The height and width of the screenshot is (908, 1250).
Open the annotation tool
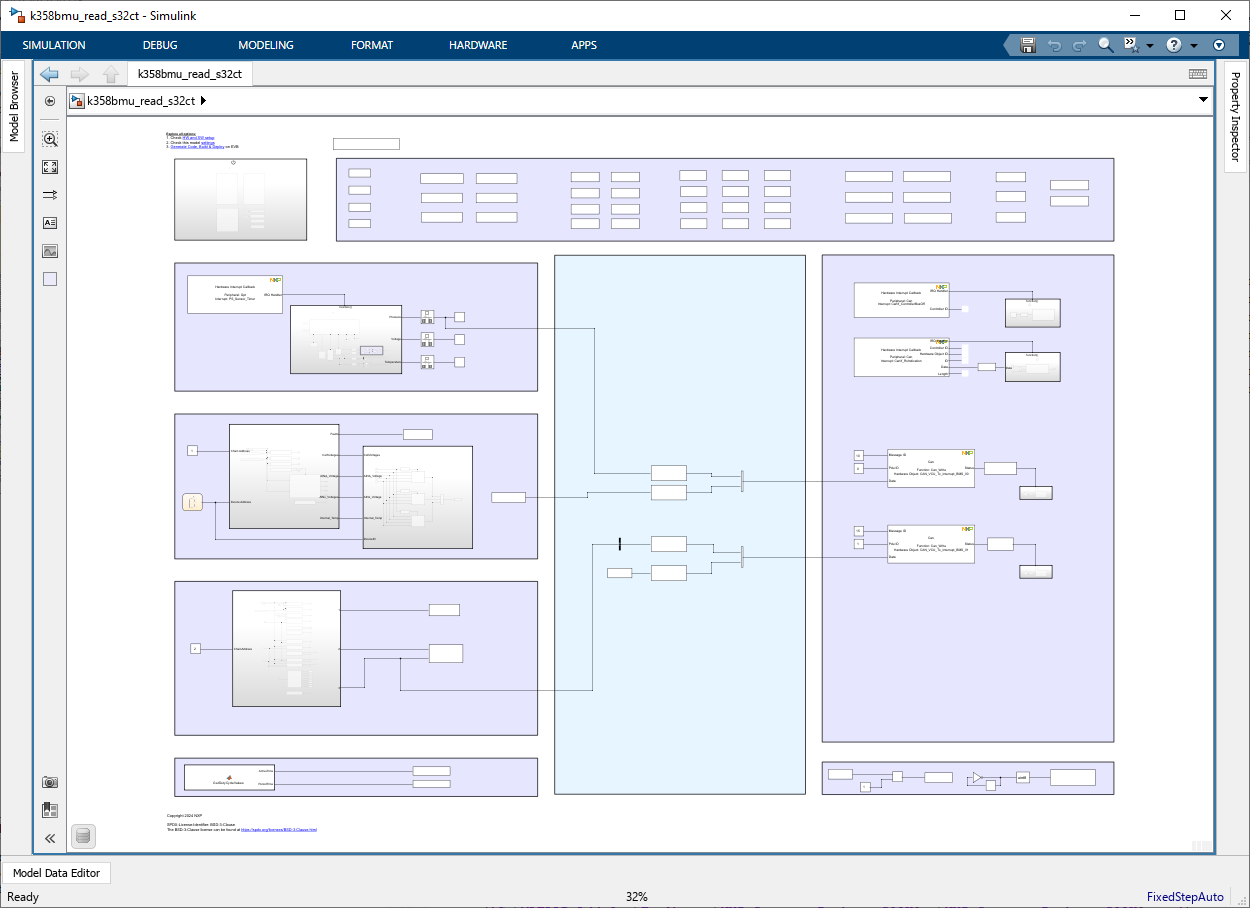(x=49, y=222)
